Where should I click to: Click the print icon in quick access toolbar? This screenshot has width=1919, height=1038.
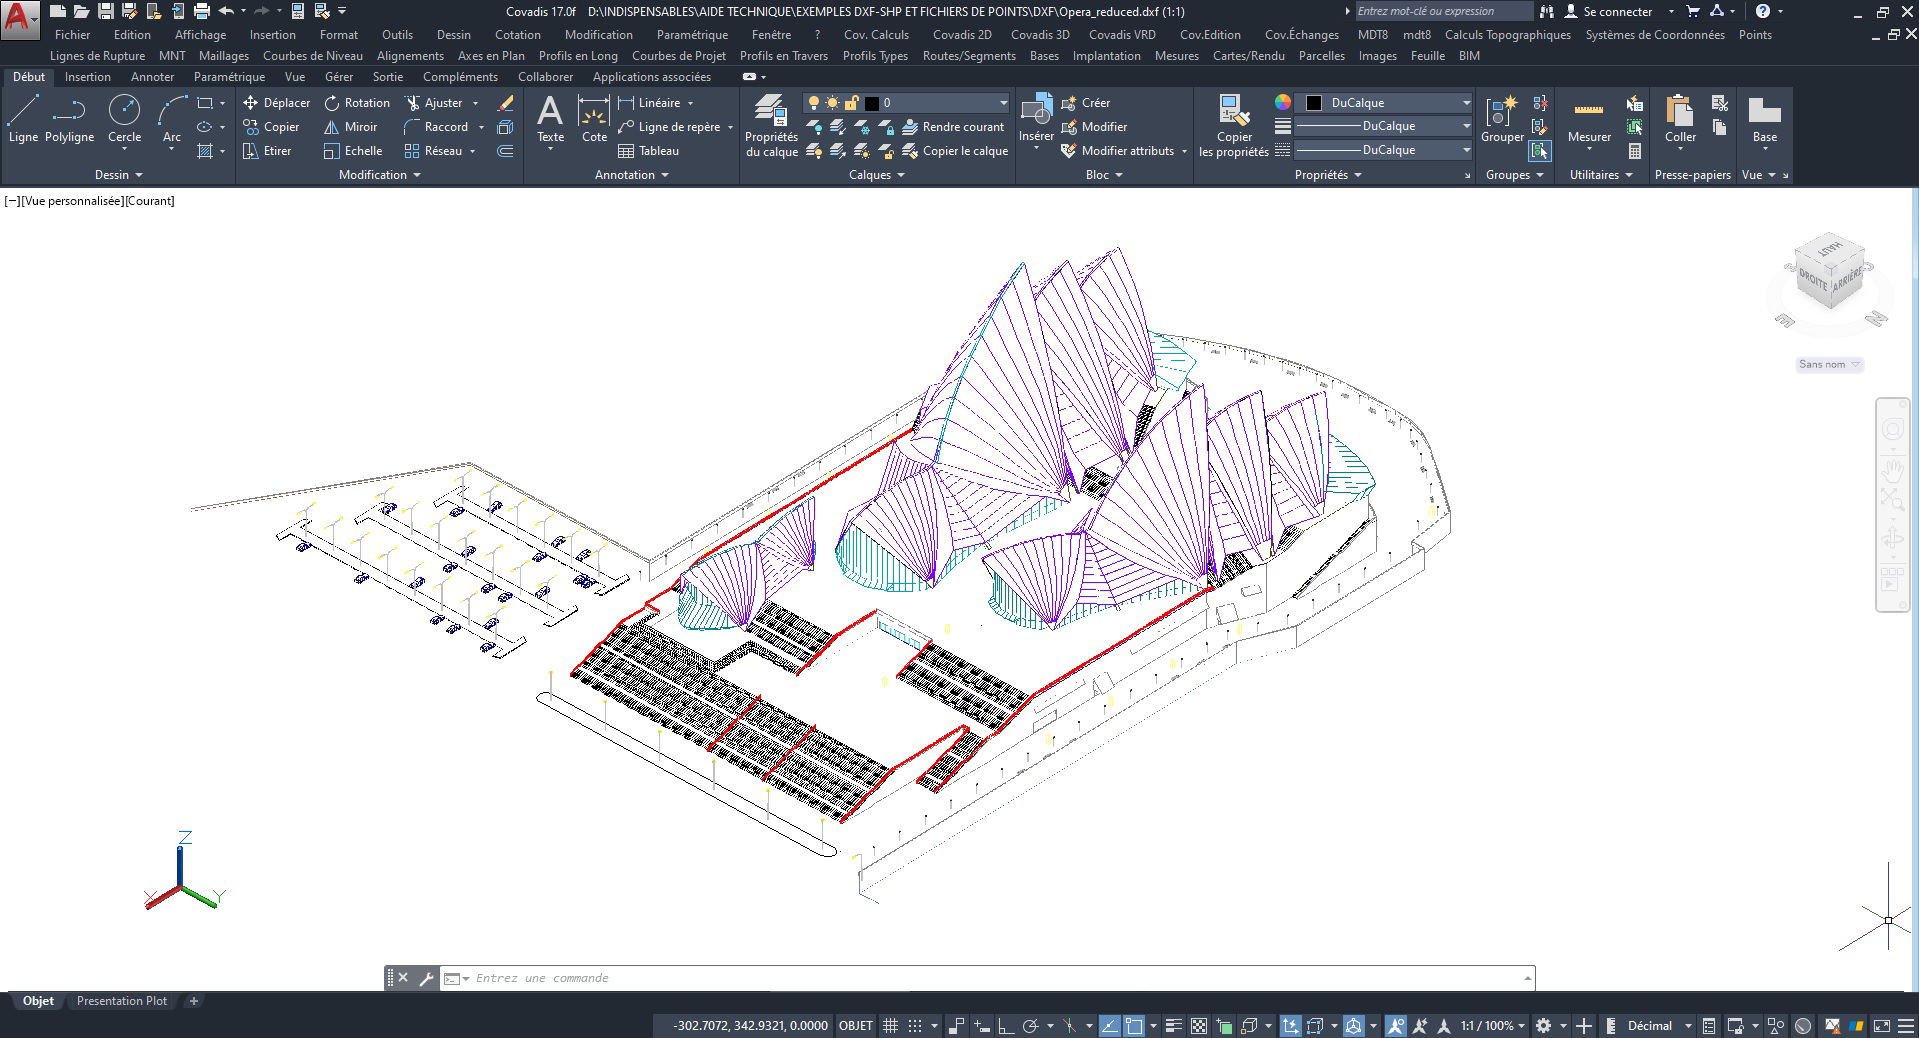coord(202,11)
